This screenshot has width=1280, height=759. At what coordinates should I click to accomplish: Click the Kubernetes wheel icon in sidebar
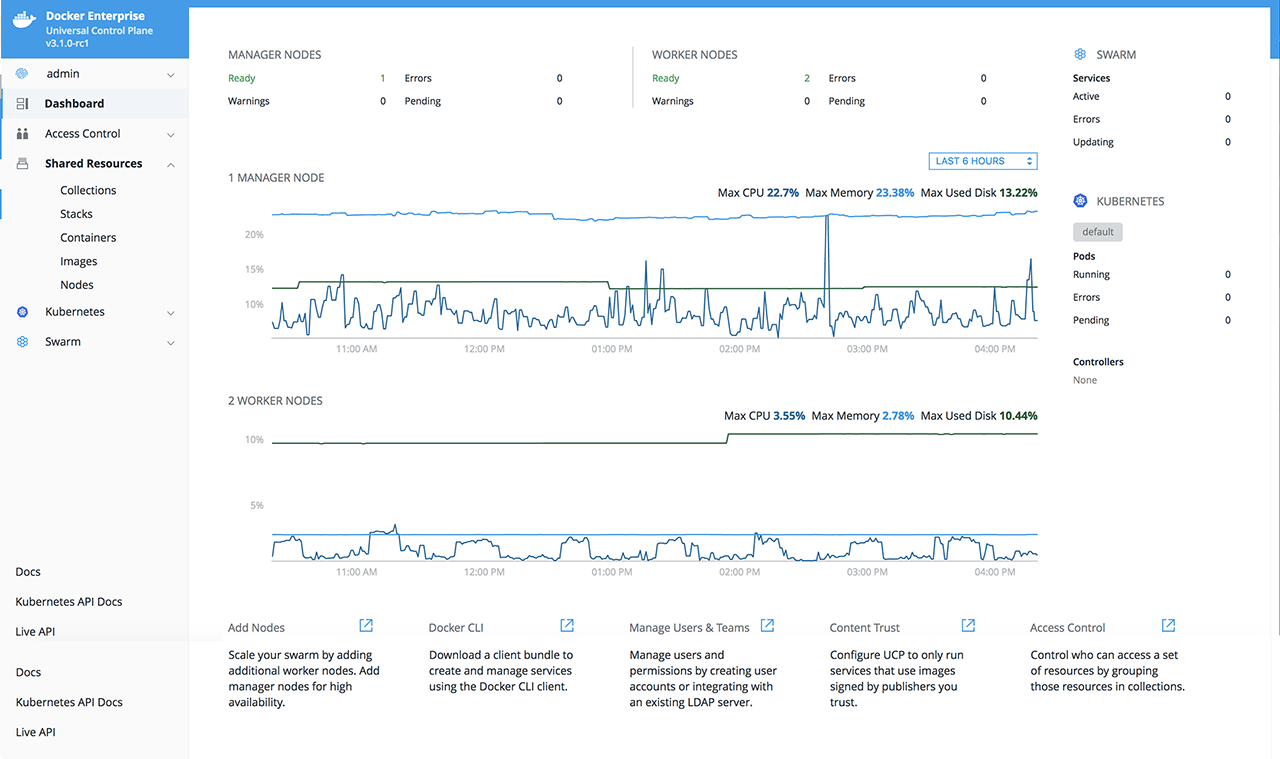23,312
